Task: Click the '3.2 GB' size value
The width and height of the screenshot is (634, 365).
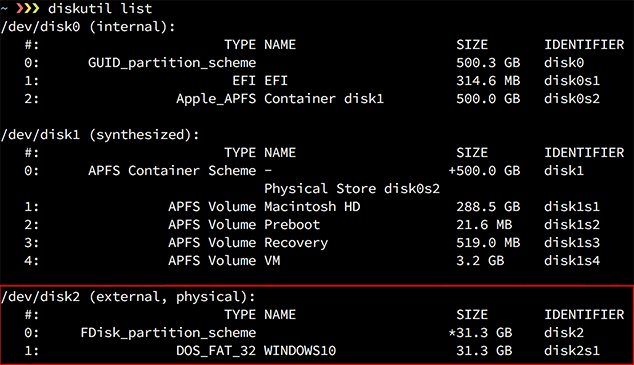Action: click(480, 260)
